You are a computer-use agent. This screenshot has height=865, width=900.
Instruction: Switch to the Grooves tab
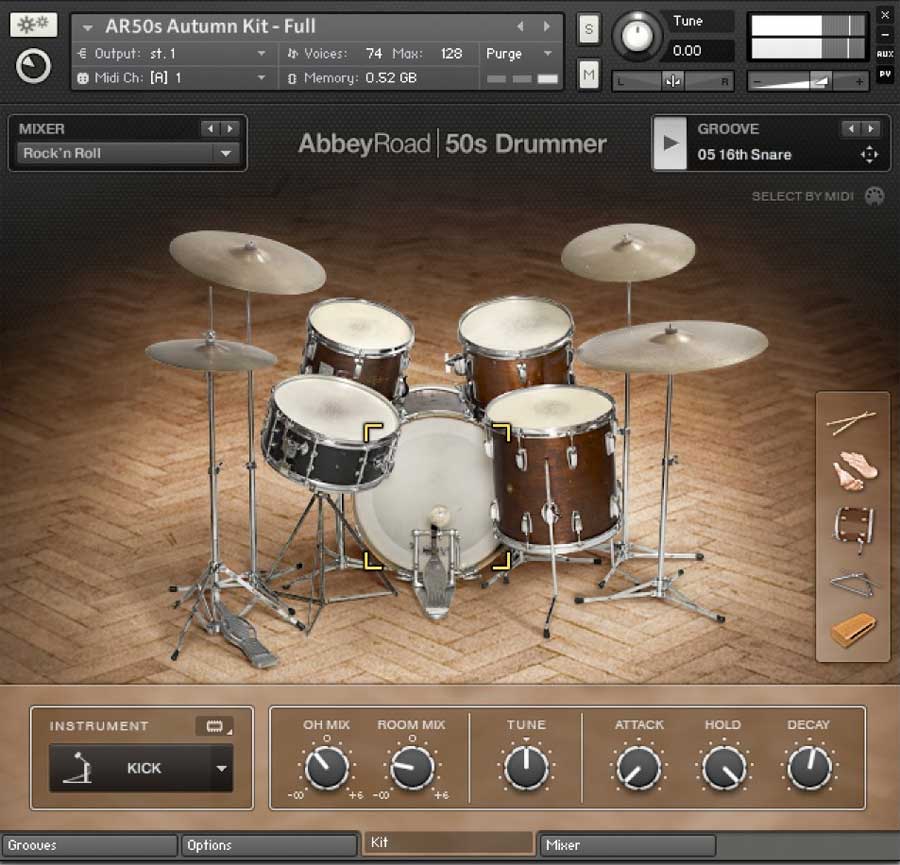click(89, 845)
